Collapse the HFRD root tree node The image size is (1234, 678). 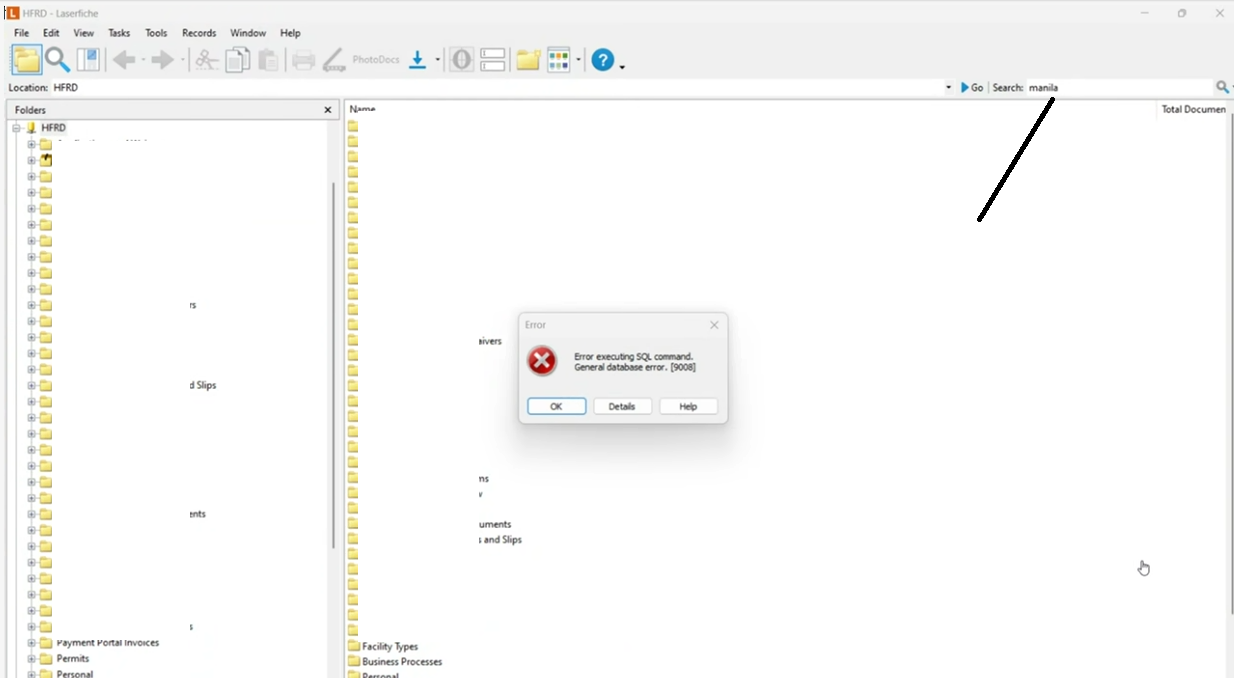coord(16,128)
